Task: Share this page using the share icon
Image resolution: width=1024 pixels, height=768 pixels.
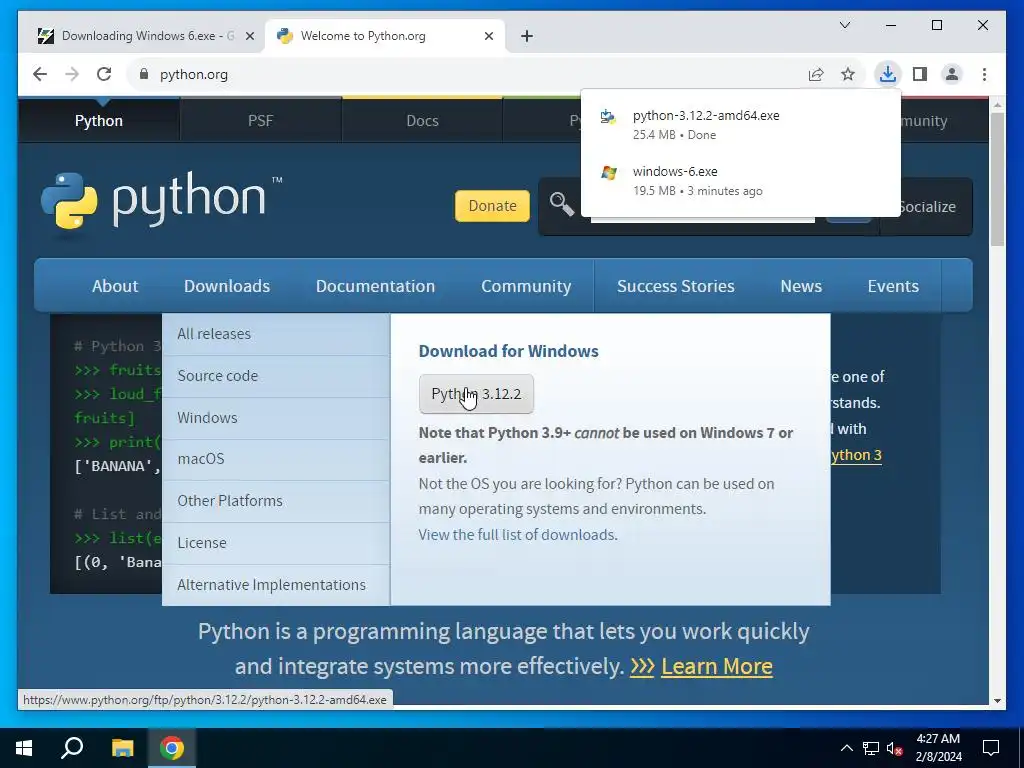Action: (816, 74)
